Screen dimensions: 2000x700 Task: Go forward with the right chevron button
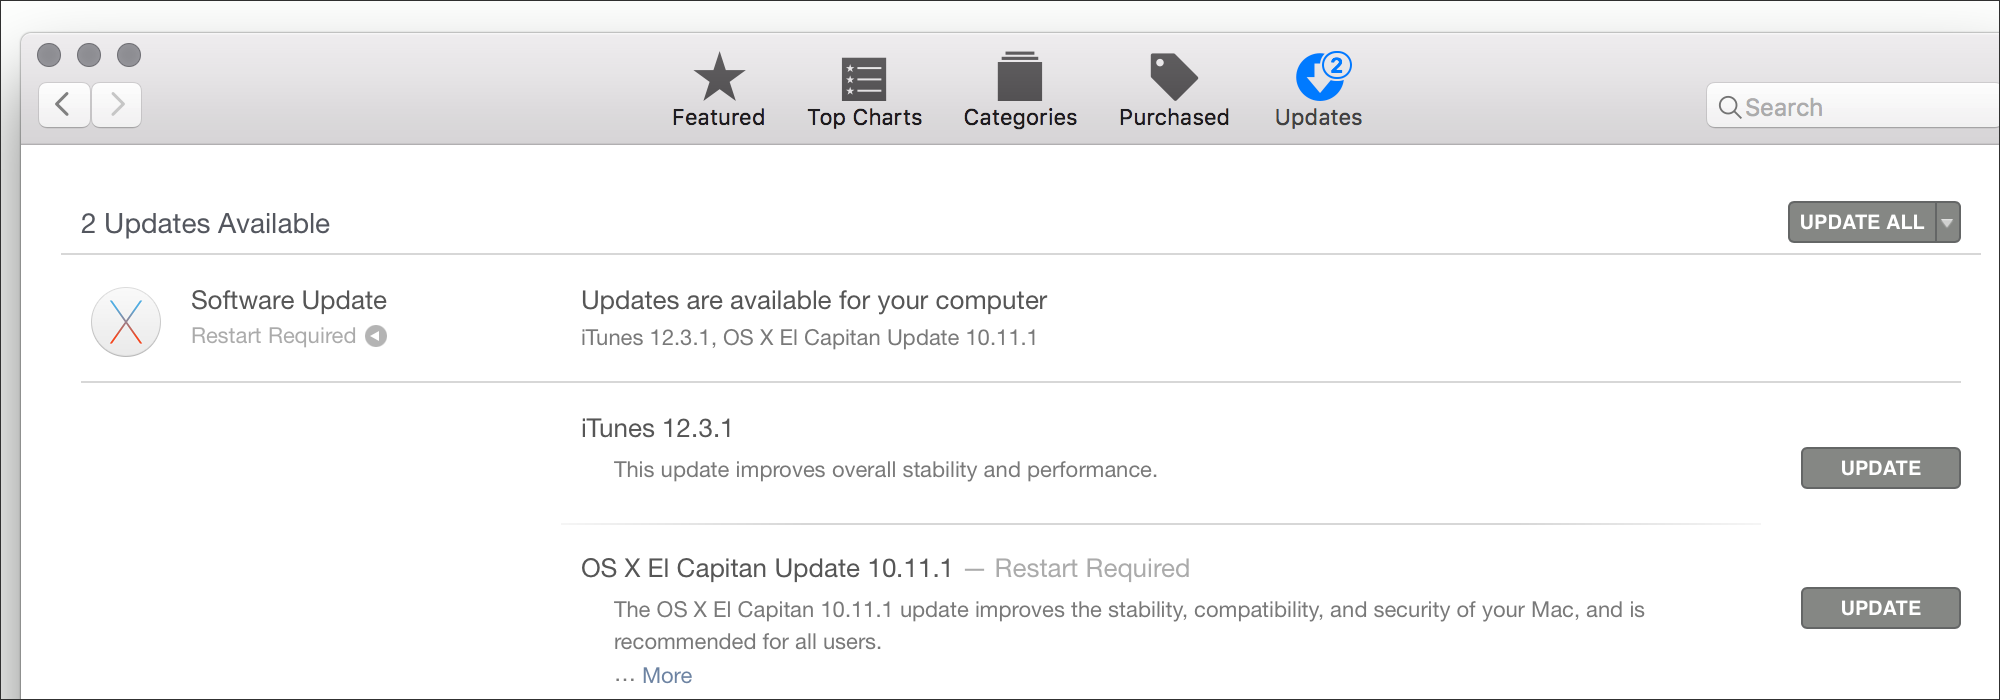(x=117, y=104)
